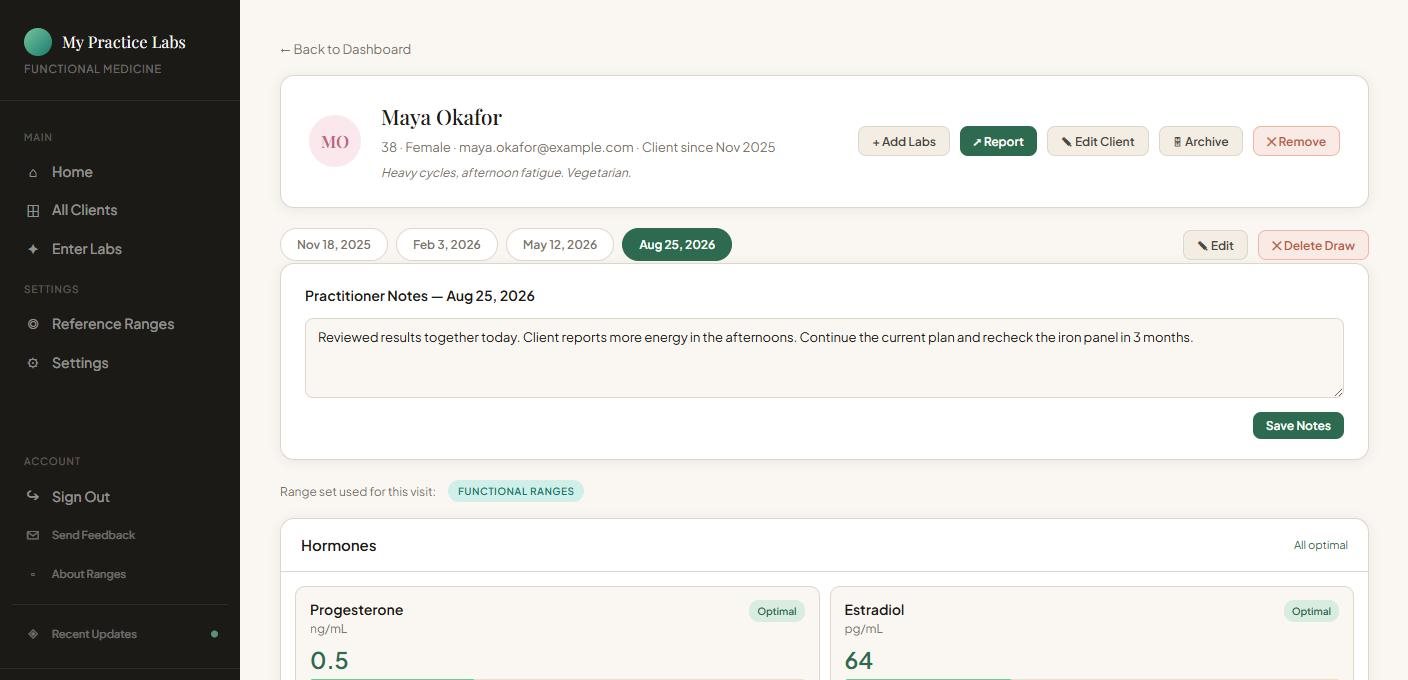
Task: Open the Progesterone result card
Action: pyautogui.click(x=557, y=633)
